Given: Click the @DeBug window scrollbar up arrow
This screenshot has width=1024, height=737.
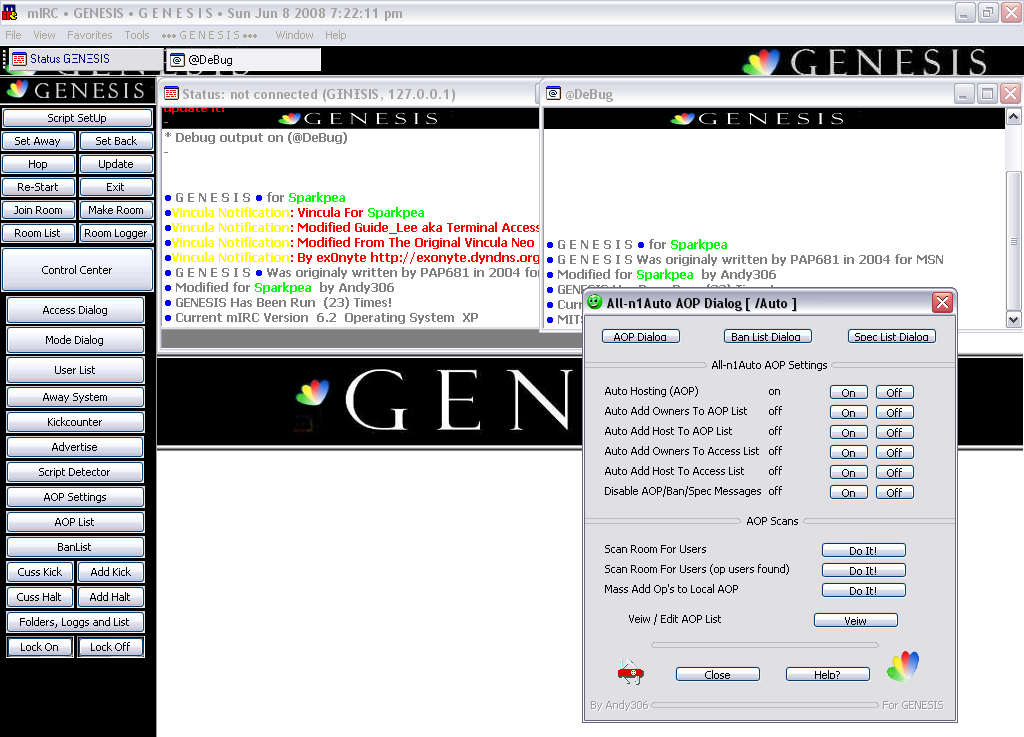Looking at the screenshot, I should pos(1014,117).
